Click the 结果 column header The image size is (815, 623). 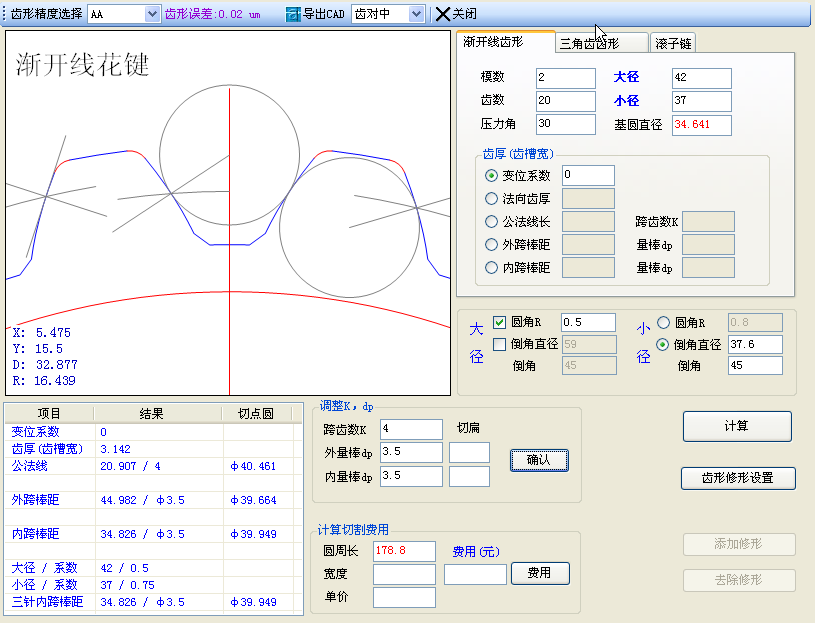pos(158,414)
